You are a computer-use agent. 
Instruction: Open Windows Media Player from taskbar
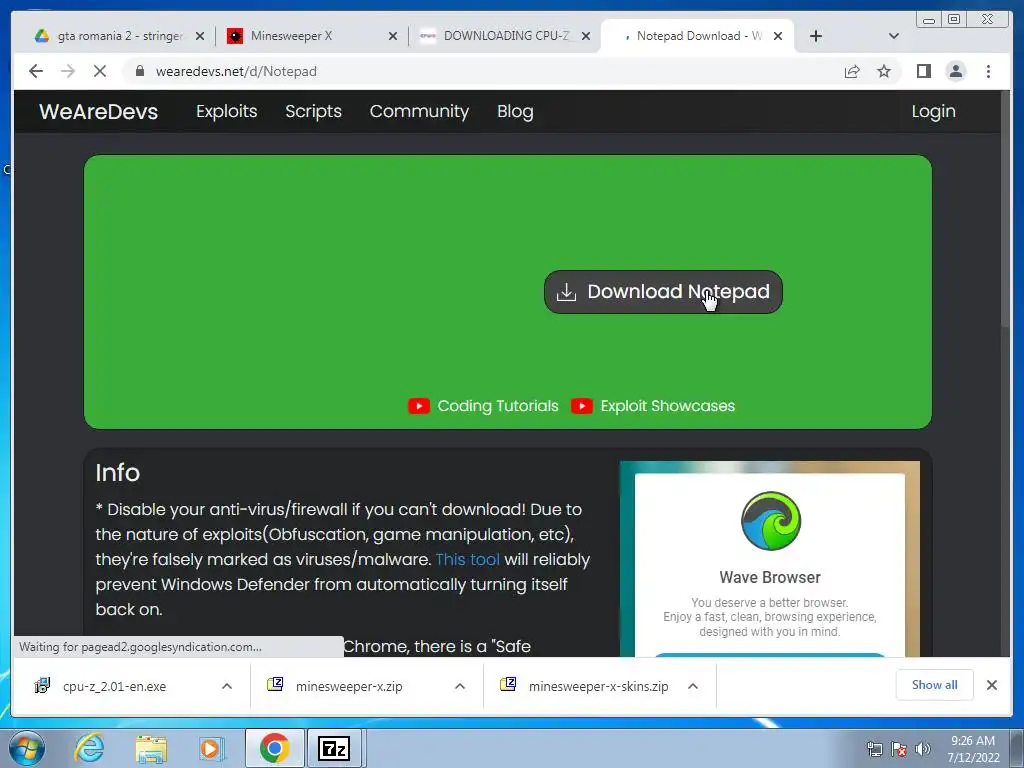coord(210,748)
